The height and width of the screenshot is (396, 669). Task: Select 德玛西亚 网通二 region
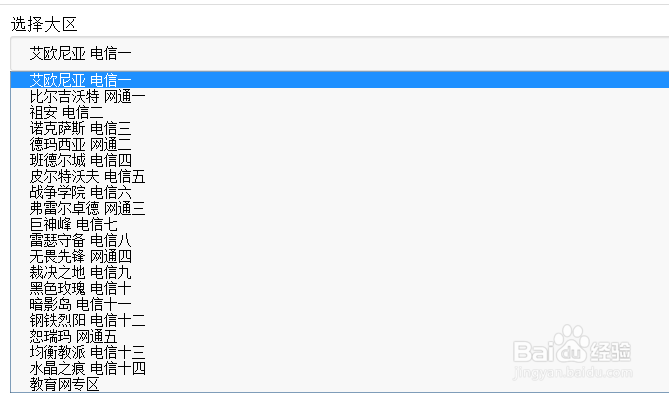(340, 145)
